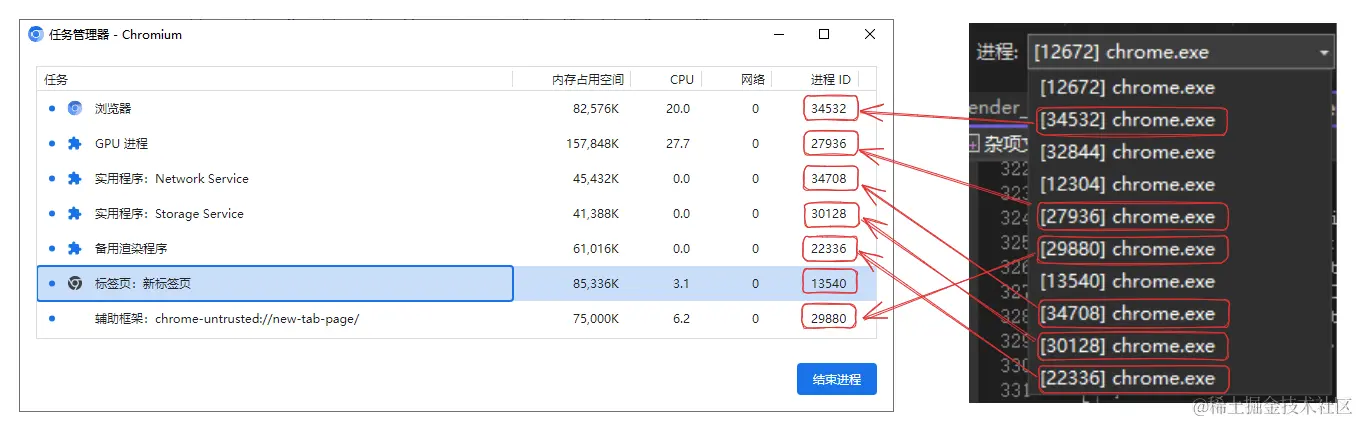
Task: Select the 辅助框架 chrome-untrusted://new-tab-page/ row
Action: 457,318
